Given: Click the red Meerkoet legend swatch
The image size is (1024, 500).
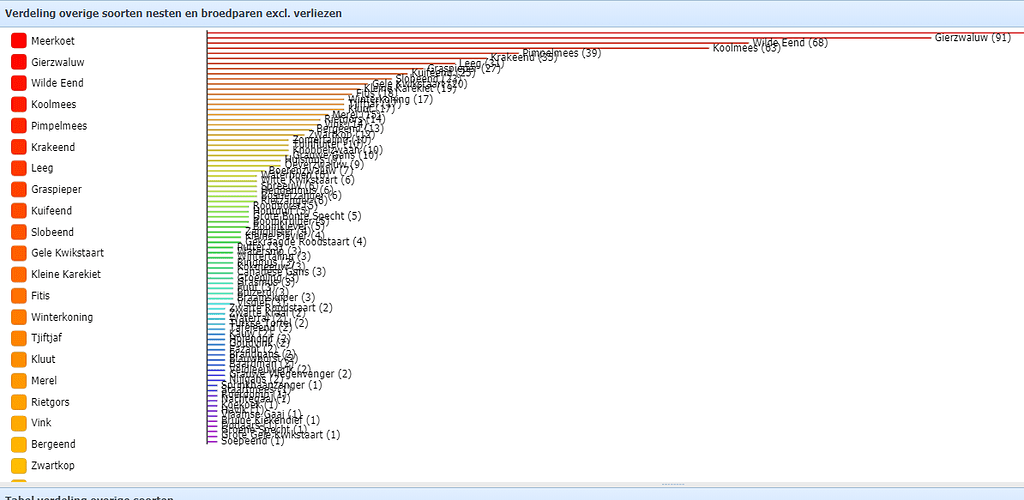Looking at the screenshot, I should 18,41.
